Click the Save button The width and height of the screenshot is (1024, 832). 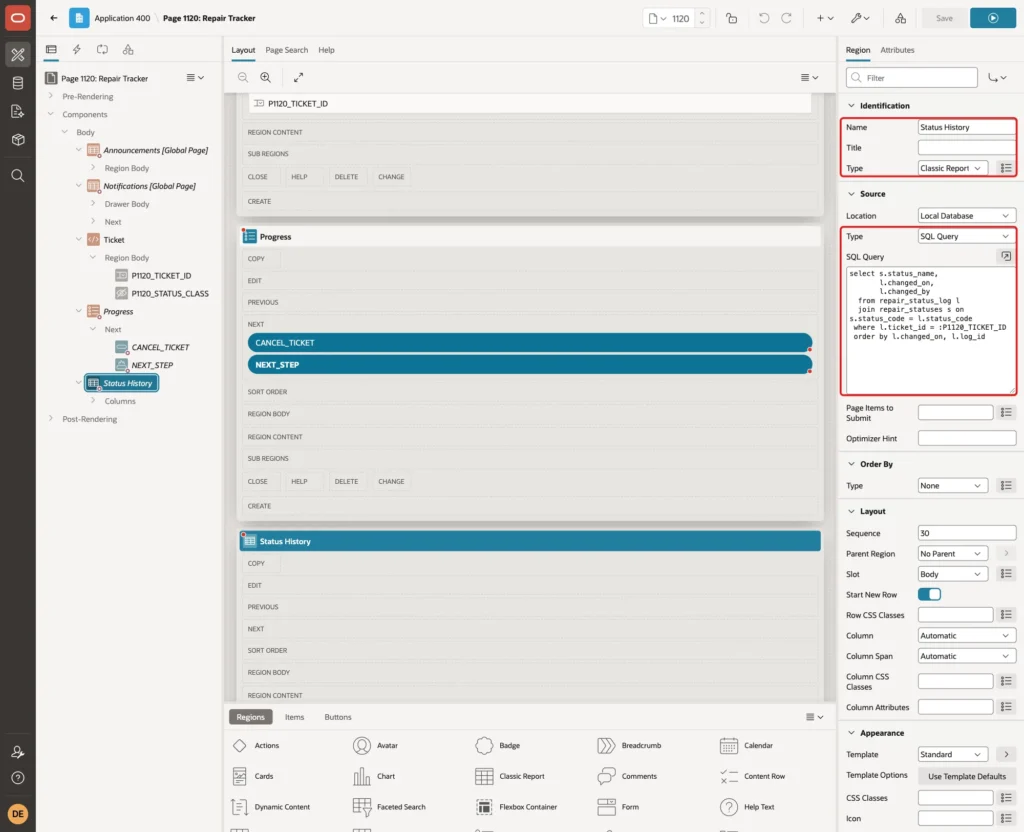tap(944, 18)
